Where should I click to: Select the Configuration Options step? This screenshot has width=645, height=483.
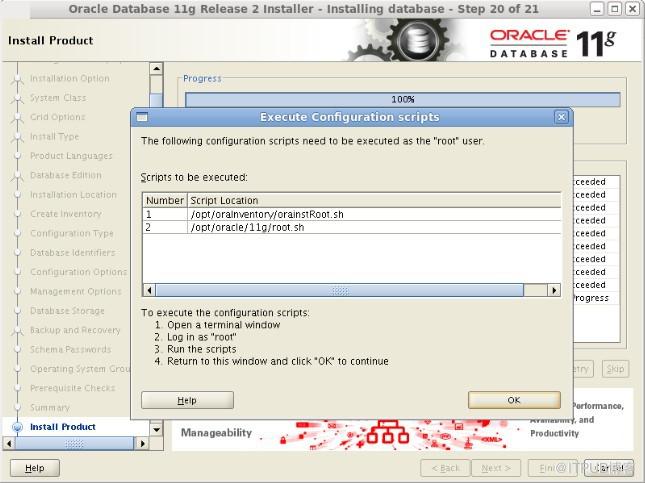pyautogui.click(x=79, y=272)
